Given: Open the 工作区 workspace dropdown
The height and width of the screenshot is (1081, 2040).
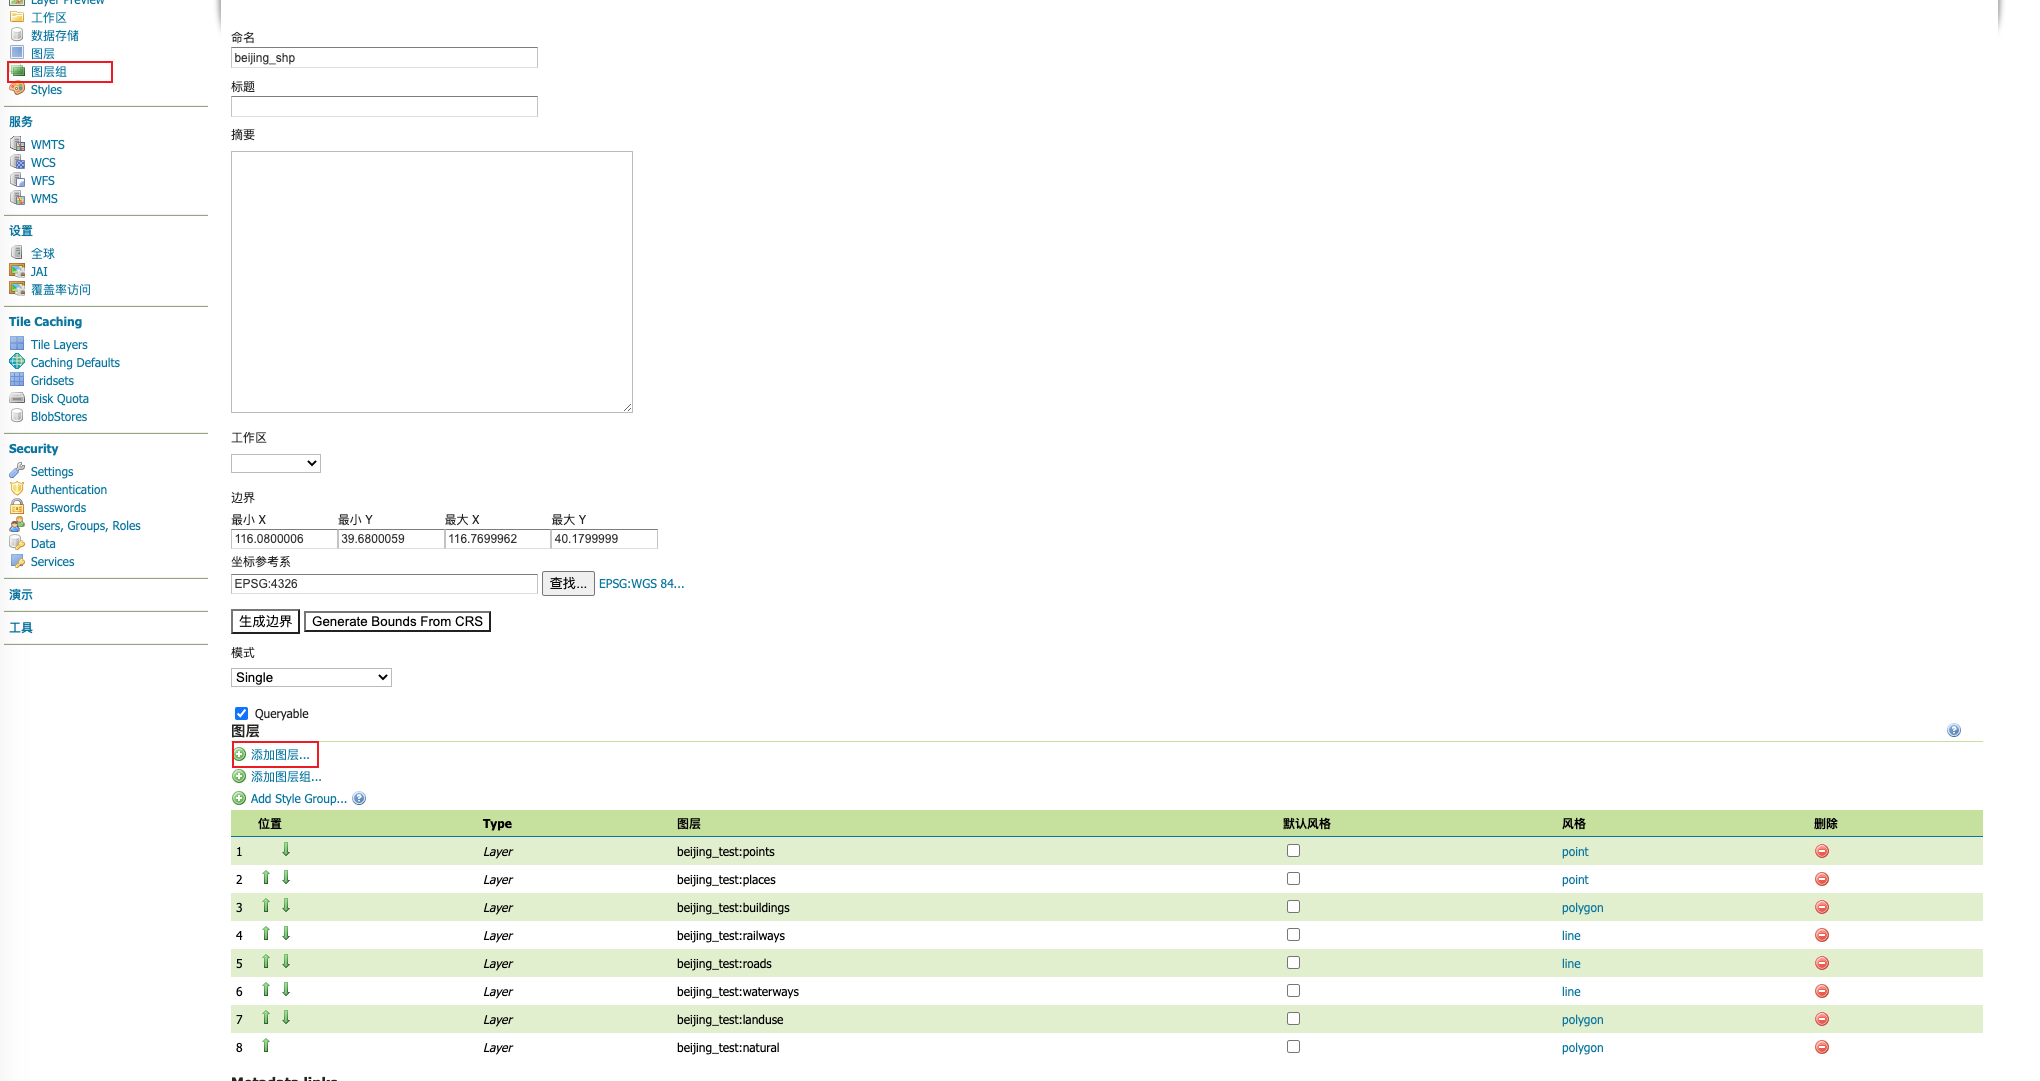Looking at the screenshot, I should pyautogui.click(x=275, y=463).
